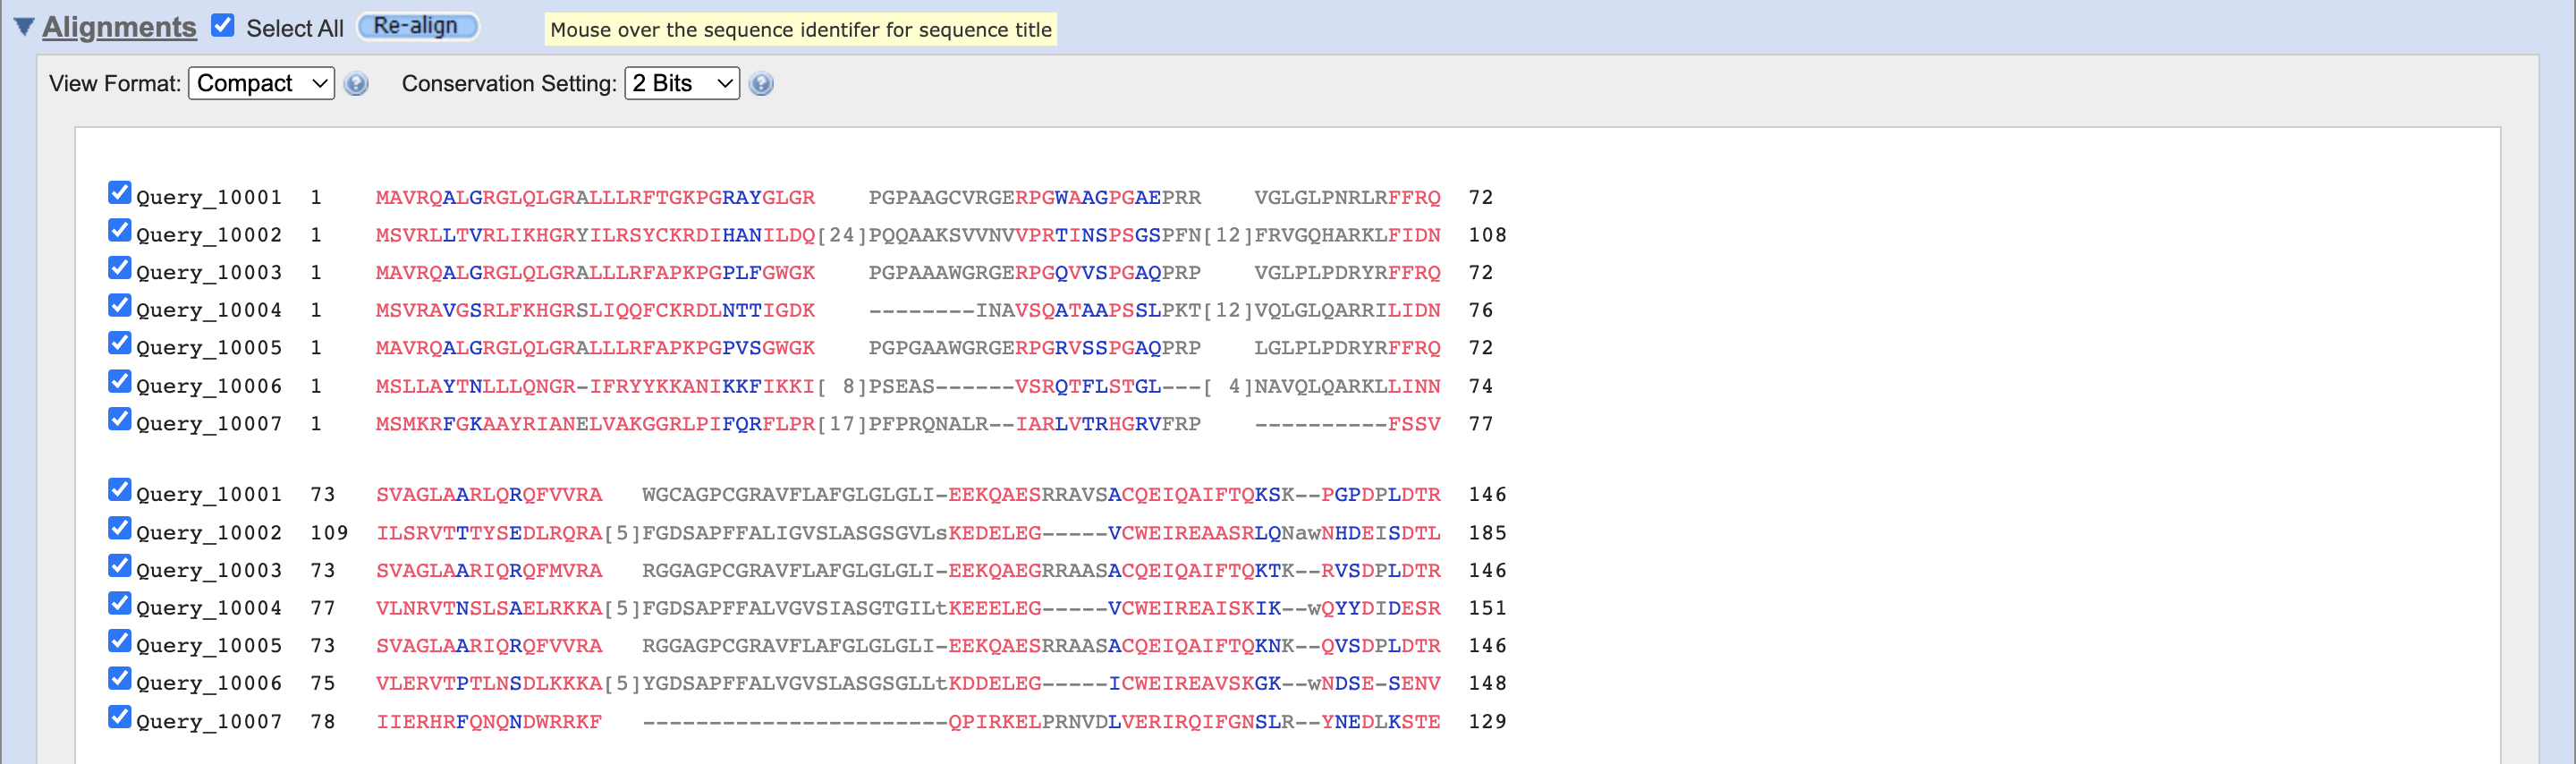Screen dimensions: 2576x764
Task: Uncheck Query_10005 row starting at 73
Action: (120, 641)
